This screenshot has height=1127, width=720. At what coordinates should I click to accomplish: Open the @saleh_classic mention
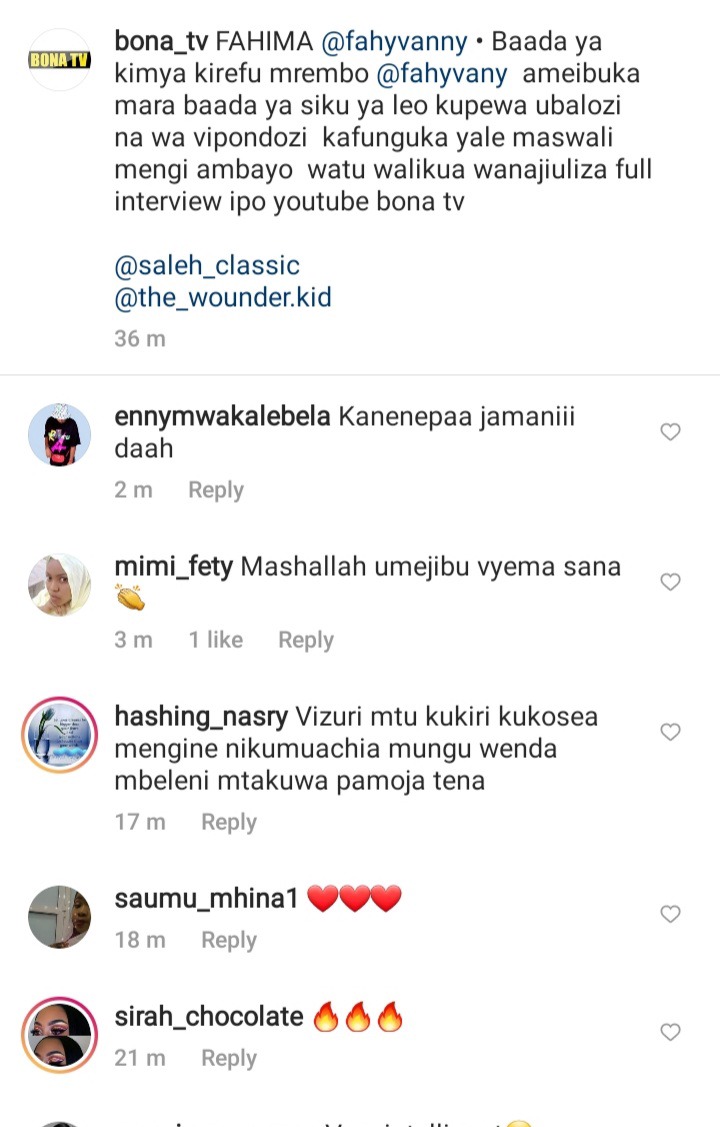point(207,265)
